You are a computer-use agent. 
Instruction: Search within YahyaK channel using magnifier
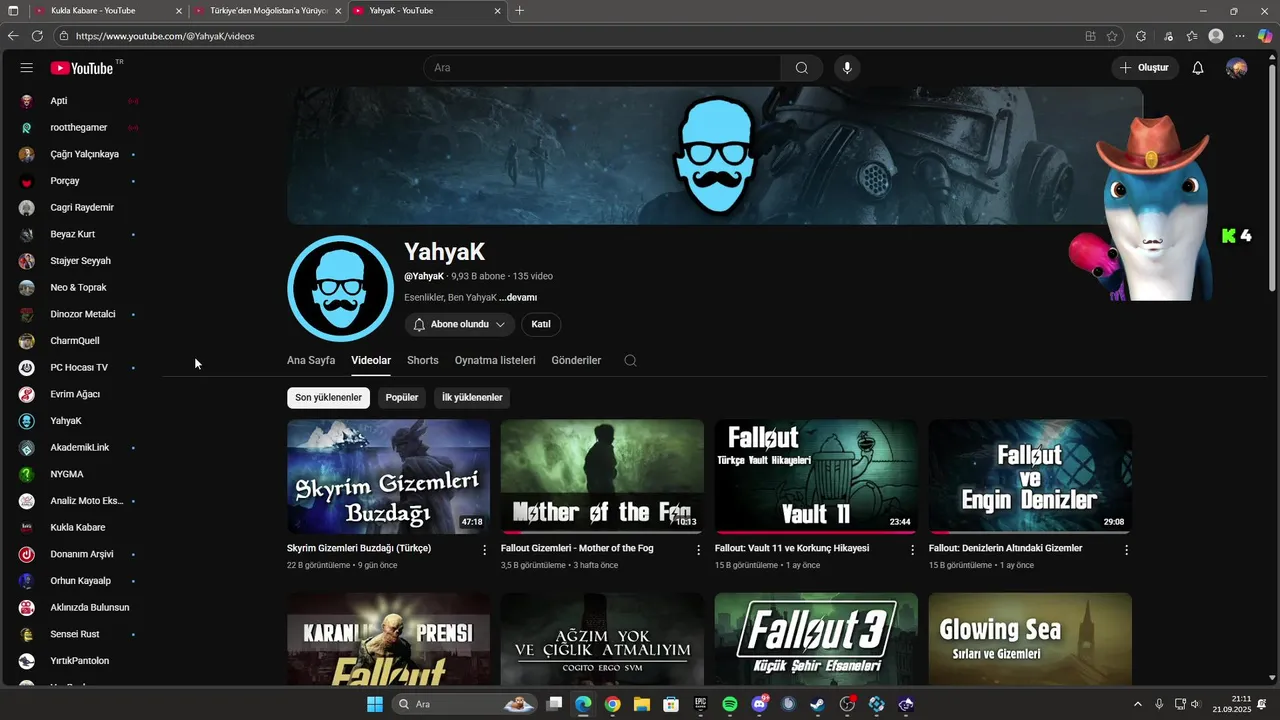(630, 360)
